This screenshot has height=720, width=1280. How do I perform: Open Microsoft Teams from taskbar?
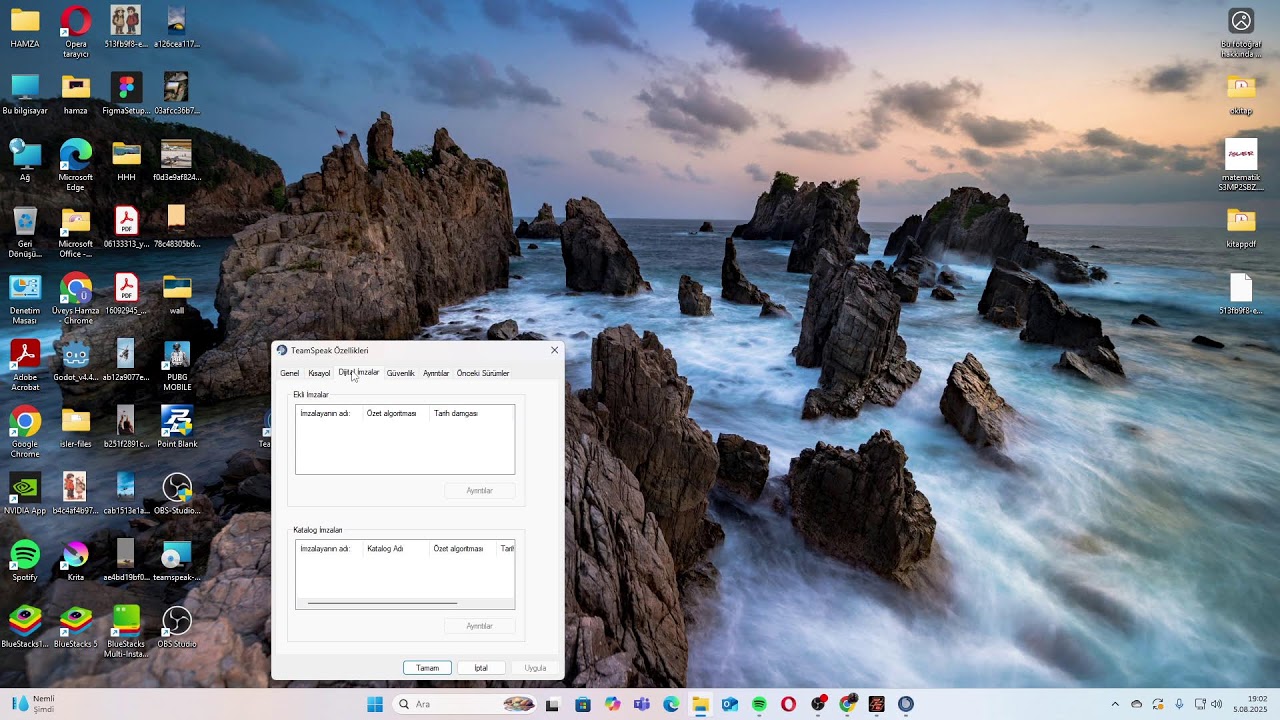pyautogui.click(x=642, y=704)
